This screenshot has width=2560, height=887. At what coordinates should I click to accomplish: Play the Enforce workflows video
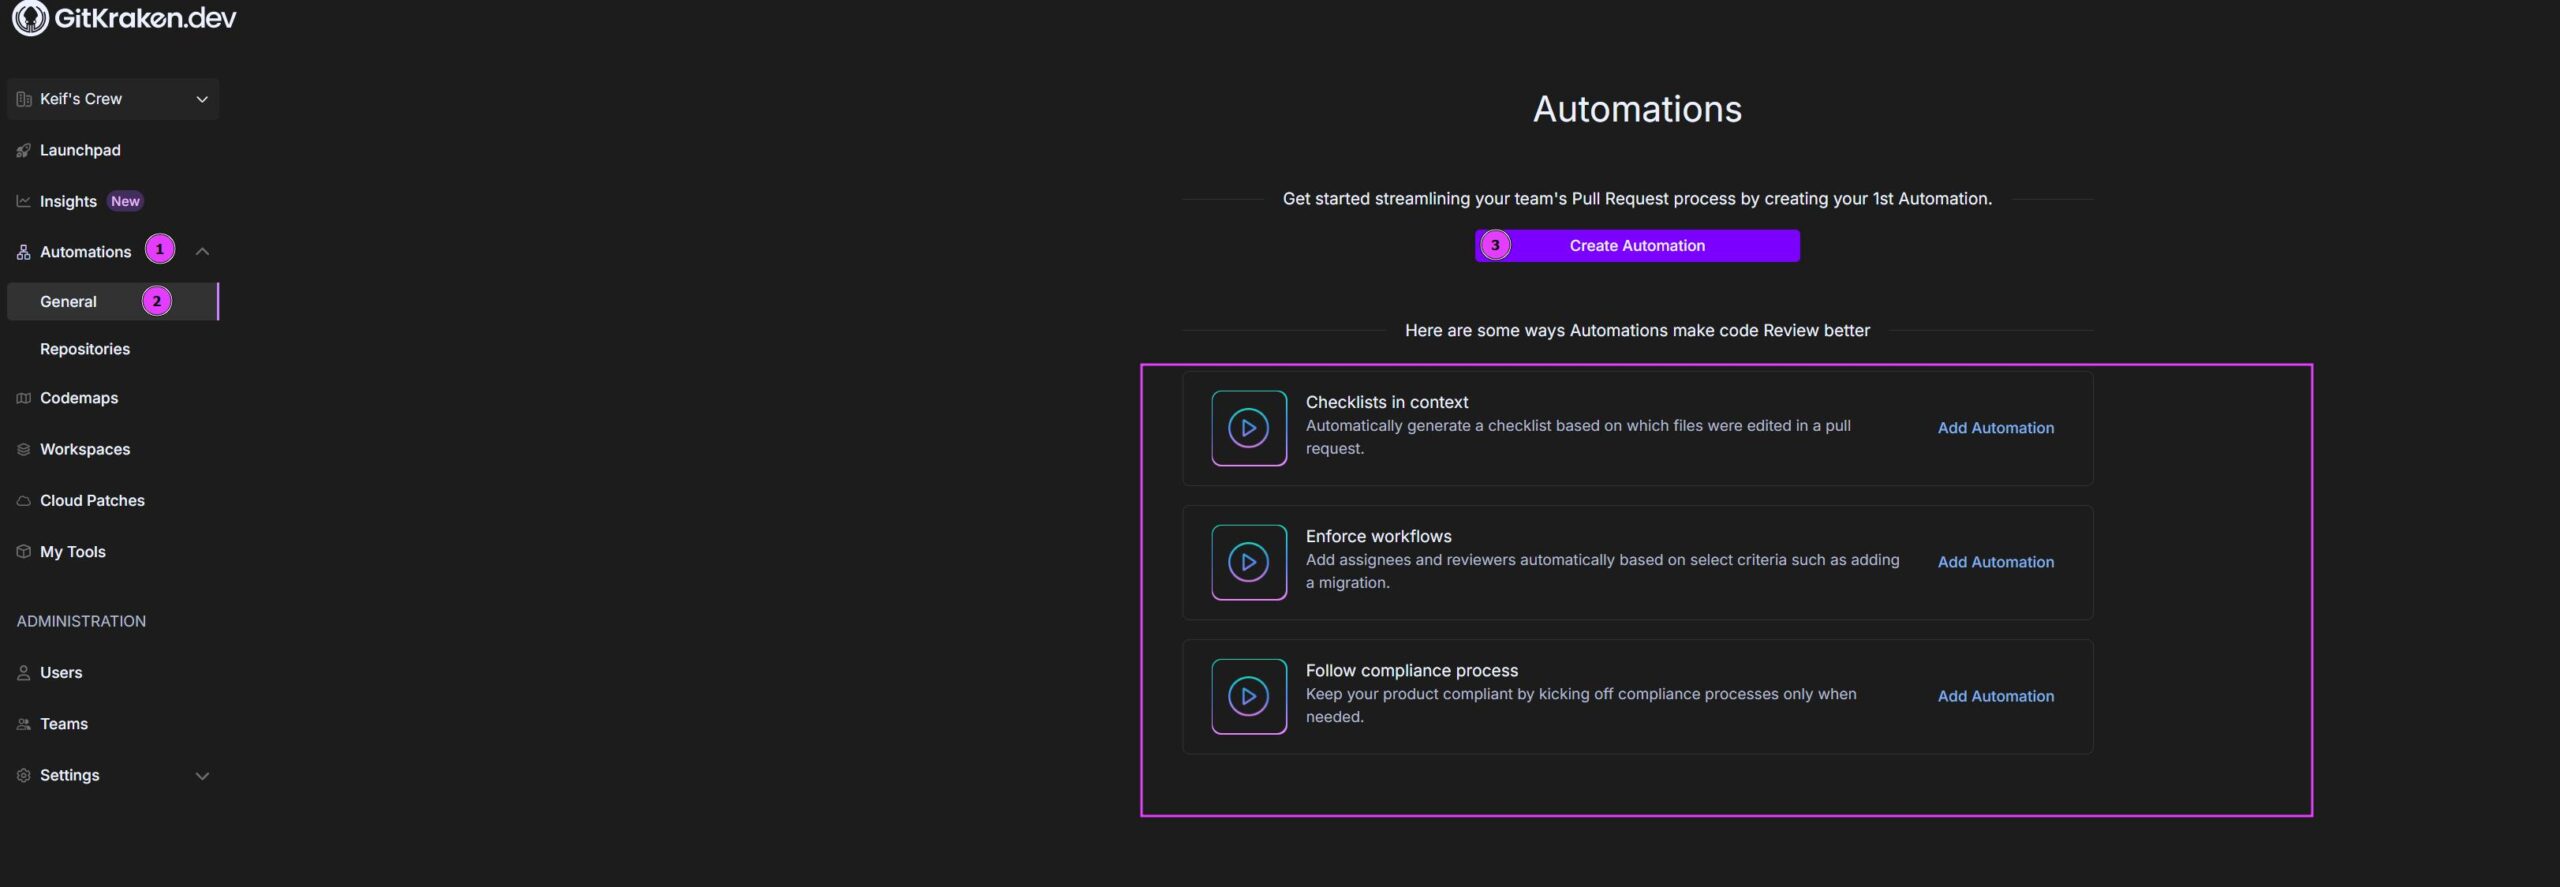[x=1248, y=562]
